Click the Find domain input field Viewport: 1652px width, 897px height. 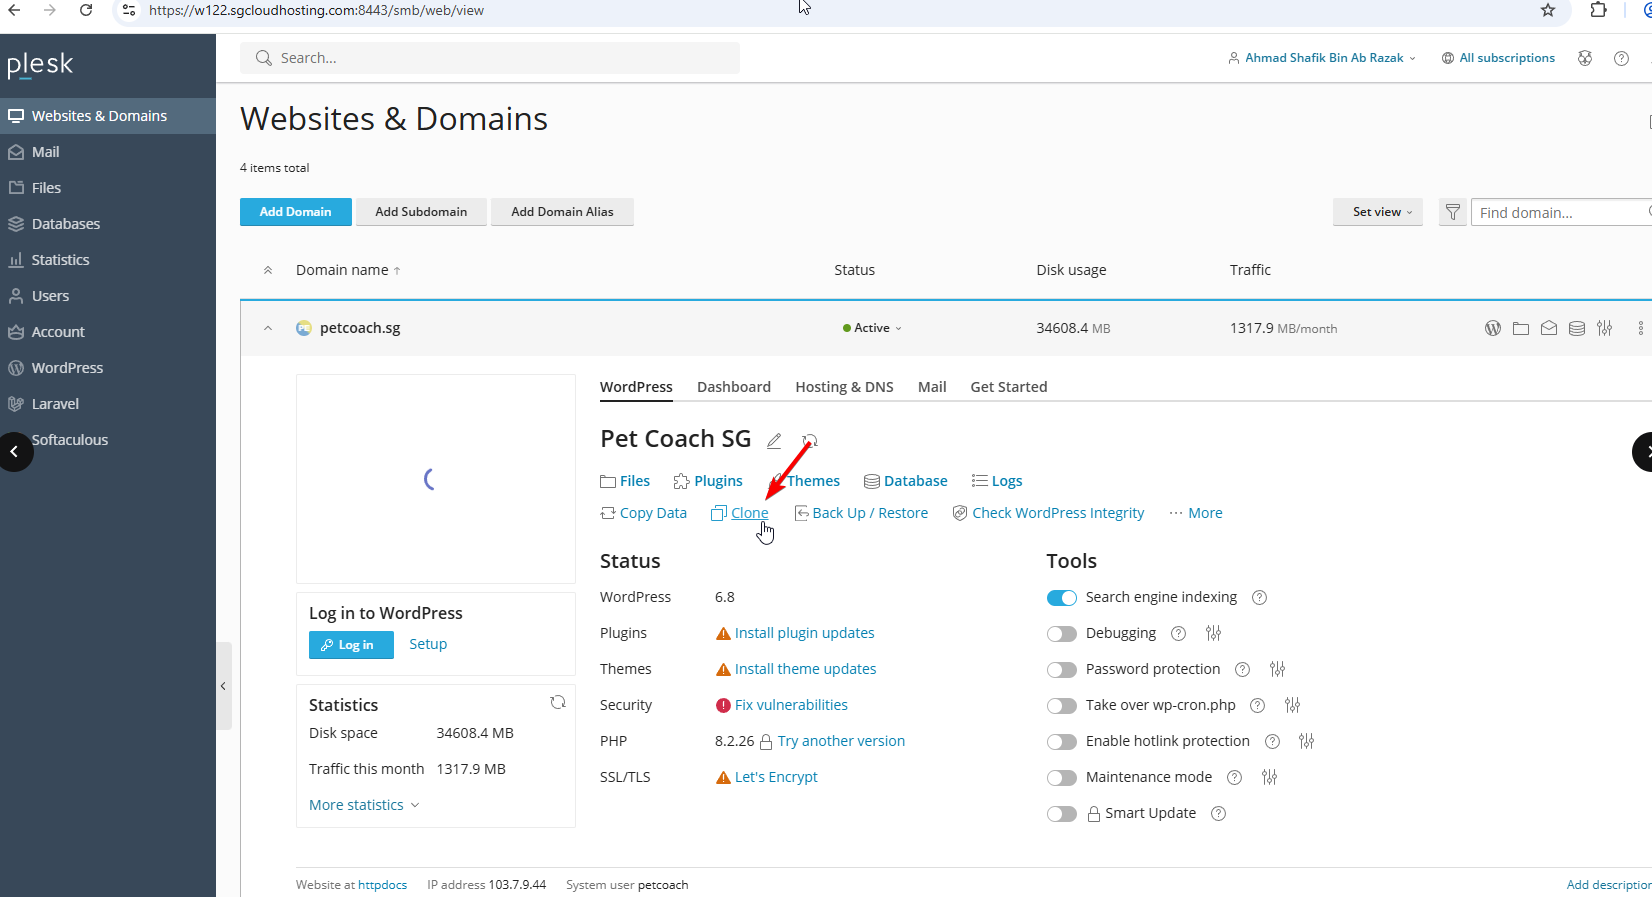click(1561, 212)
